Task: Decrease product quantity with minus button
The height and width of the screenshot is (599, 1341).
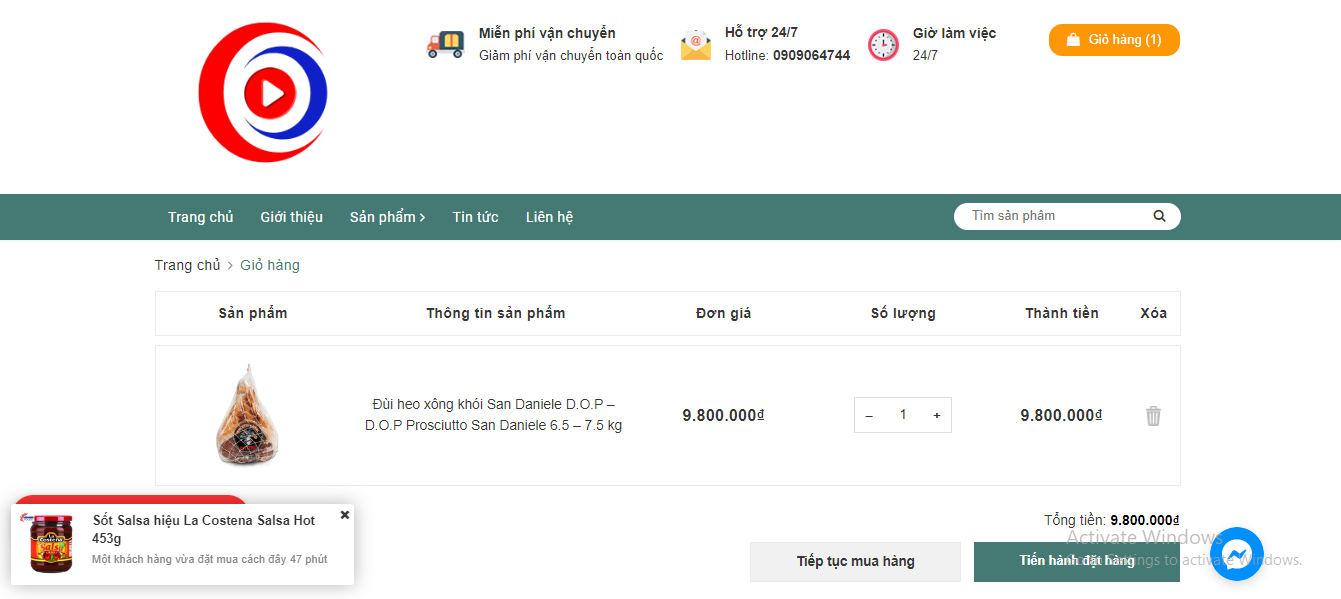Action: coord(869,415)
